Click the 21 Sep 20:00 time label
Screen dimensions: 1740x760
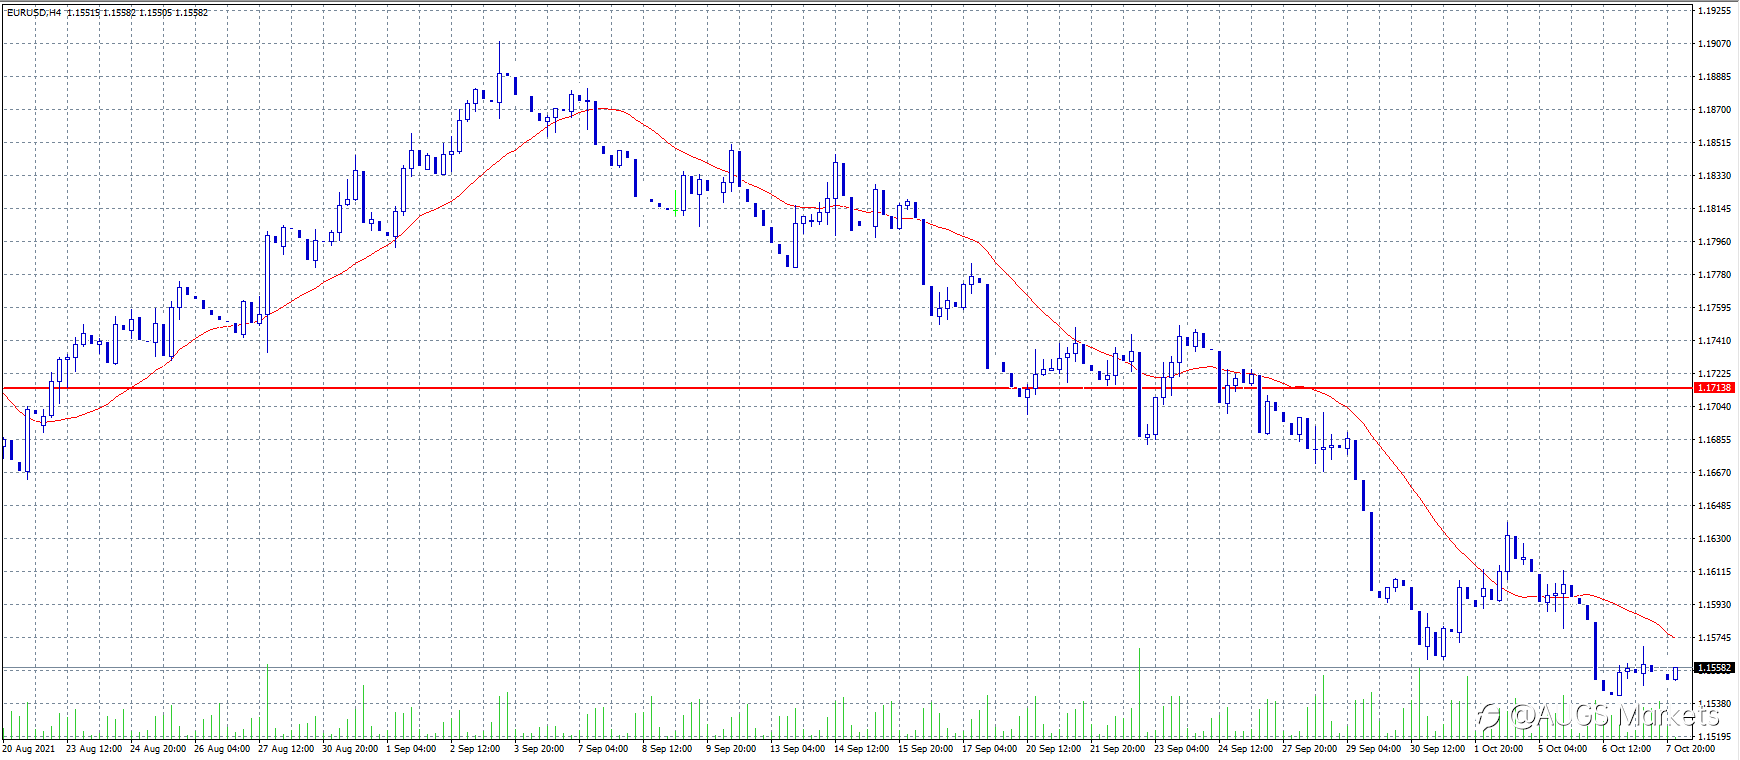(1118, 749)
